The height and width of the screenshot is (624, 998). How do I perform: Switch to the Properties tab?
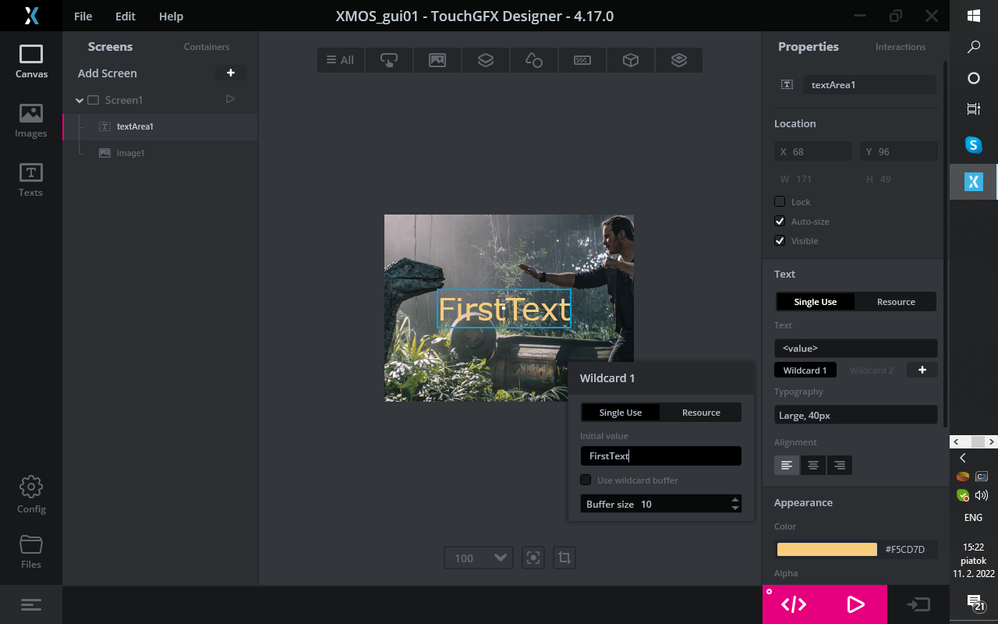[808, 46]
